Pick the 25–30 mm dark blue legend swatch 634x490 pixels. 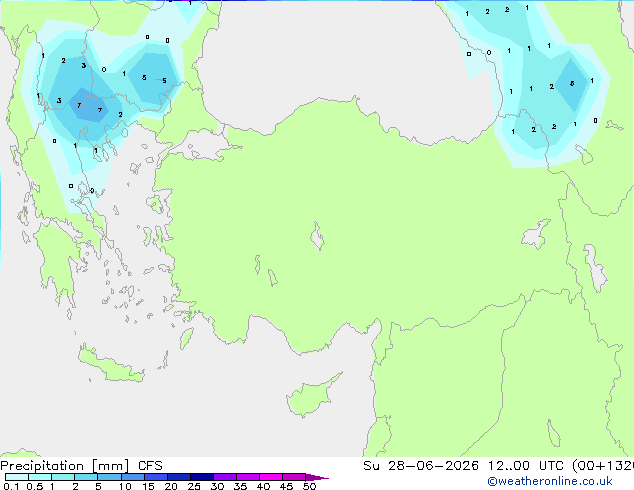click(x=201, y=477)
